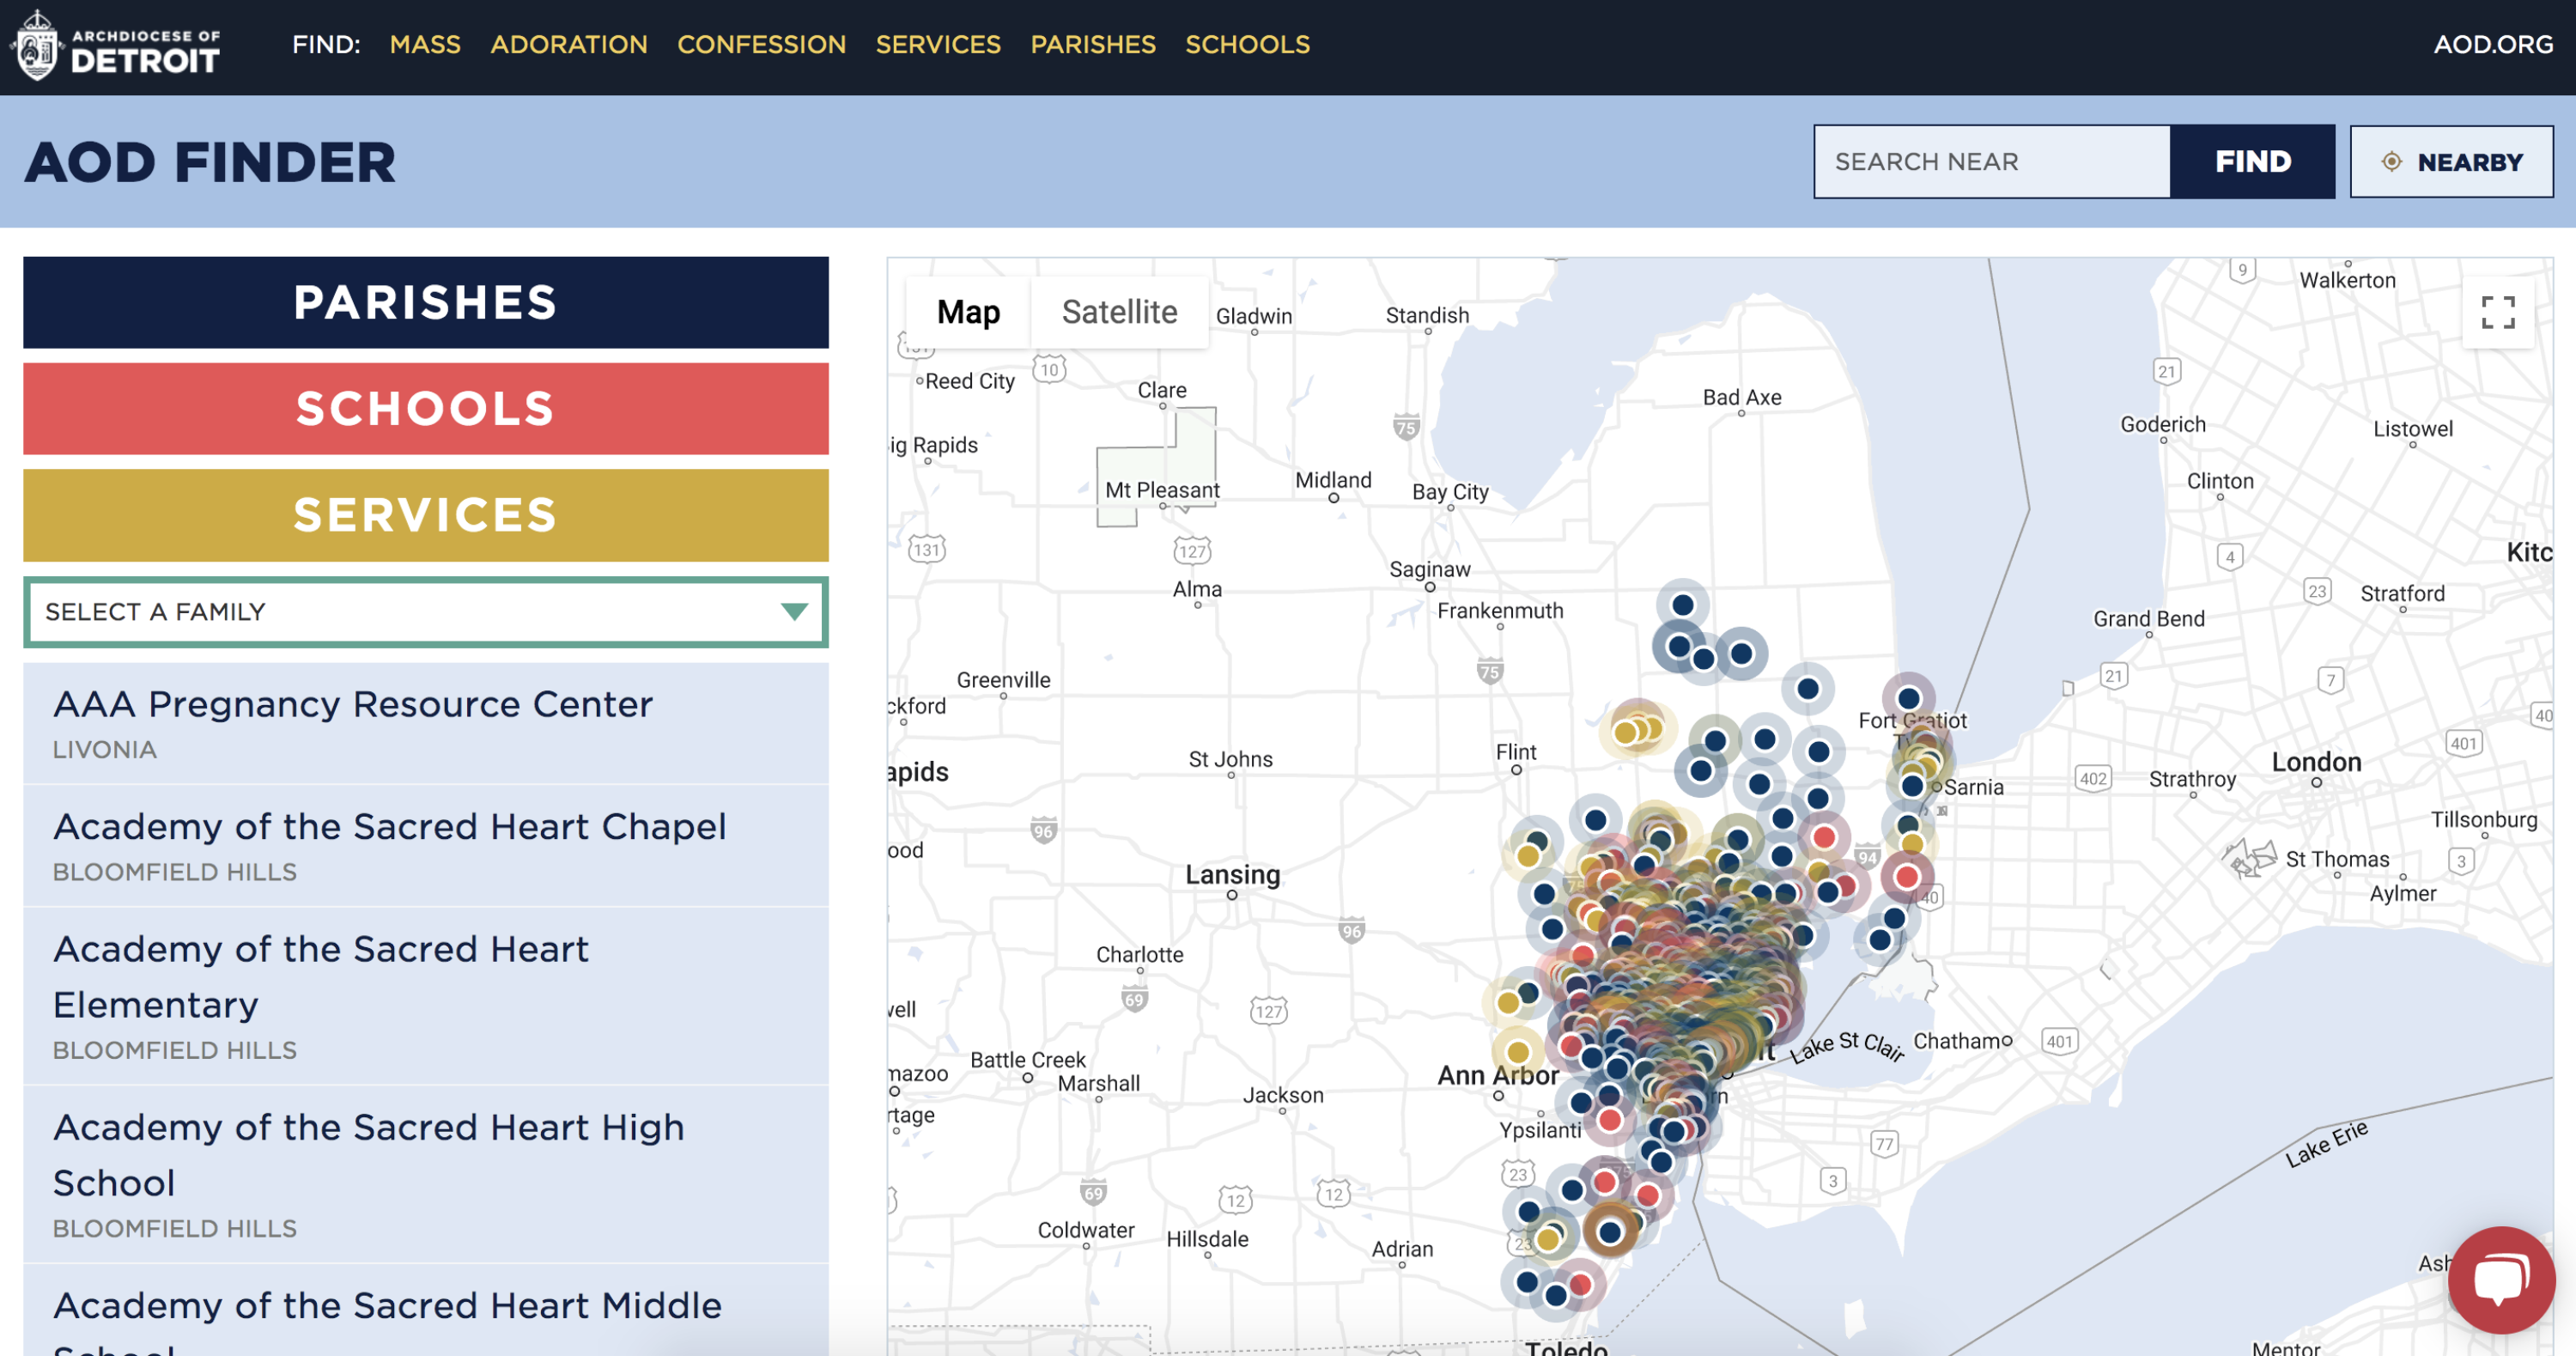Click the northernmost blue parish marker
The image size is (2576, 1356).
(x=1682, y=605)
